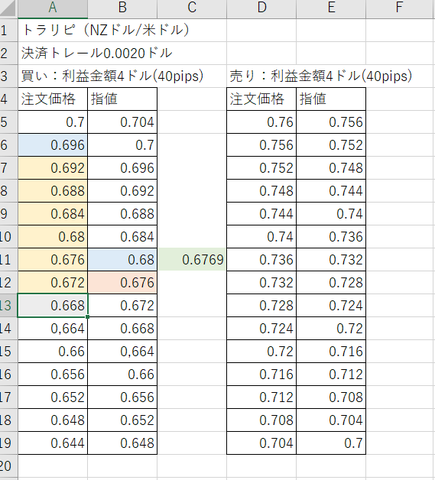Select cell E7 with 0.748

click(331, 168)
